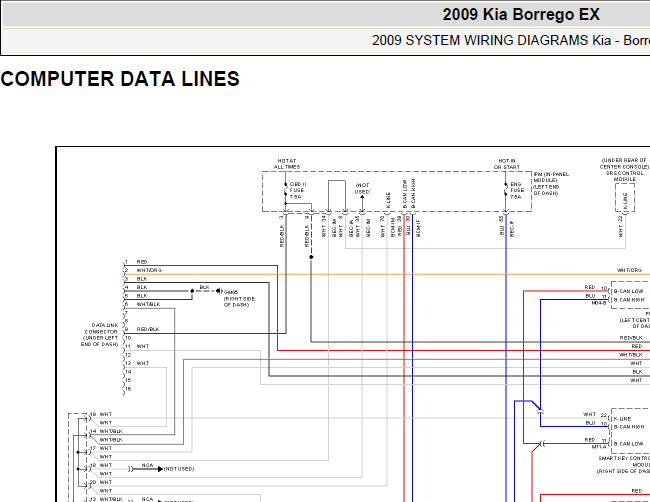This screenshot has height=502, width=650.
Task: Click the junction dot on dashed RED/BLK wire
Action: (x=311, y=257)
